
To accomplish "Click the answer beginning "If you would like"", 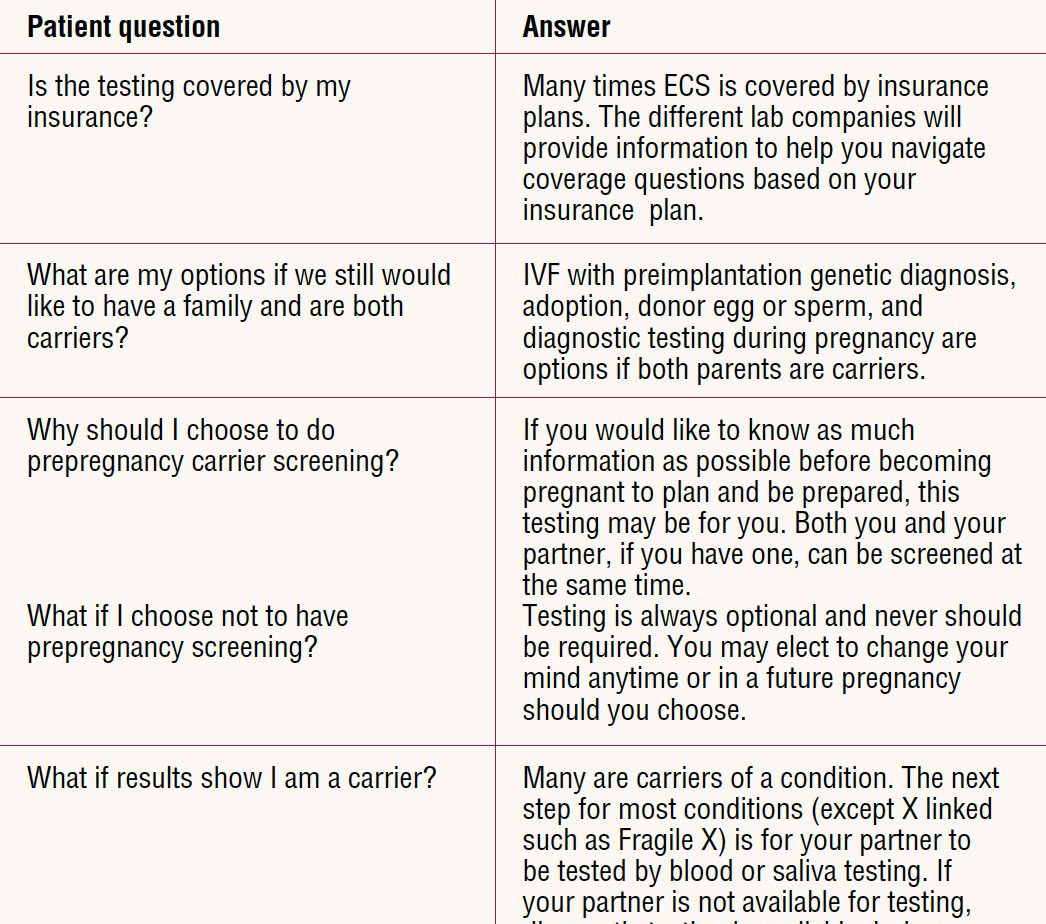I will (770, 507).
